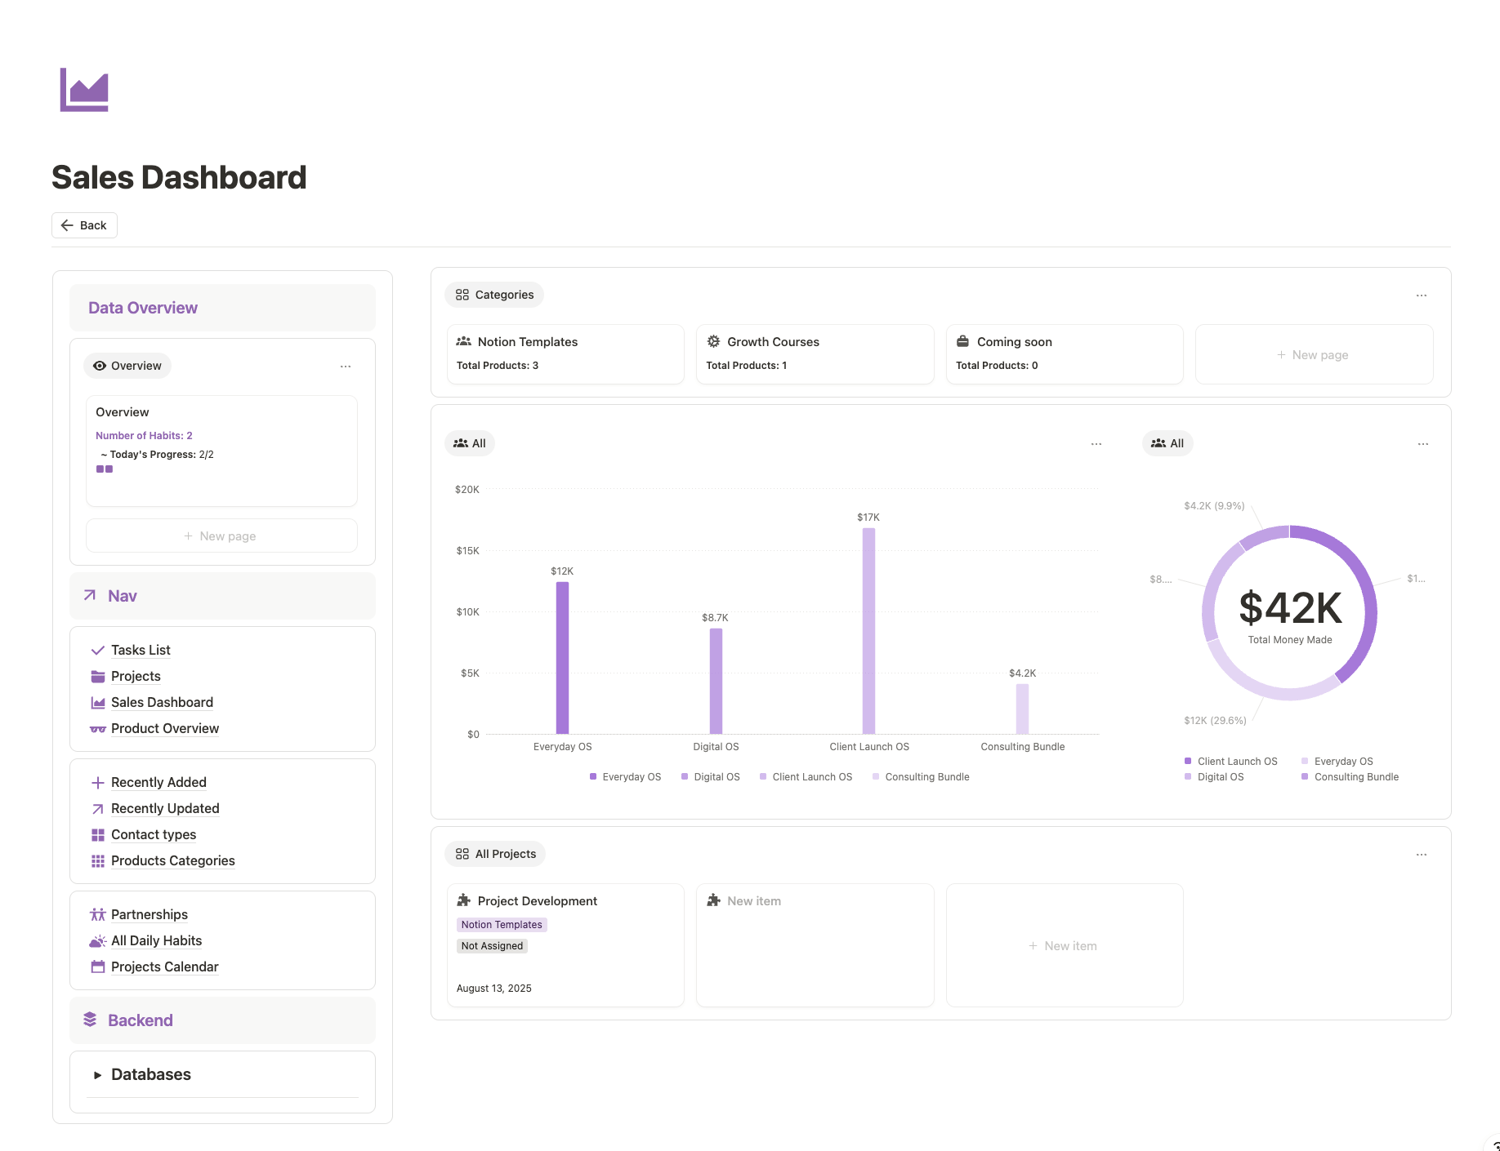Screen dimensions: 1500x1151
Task: Add a new item in All Projects
Action: [1064, 945]
